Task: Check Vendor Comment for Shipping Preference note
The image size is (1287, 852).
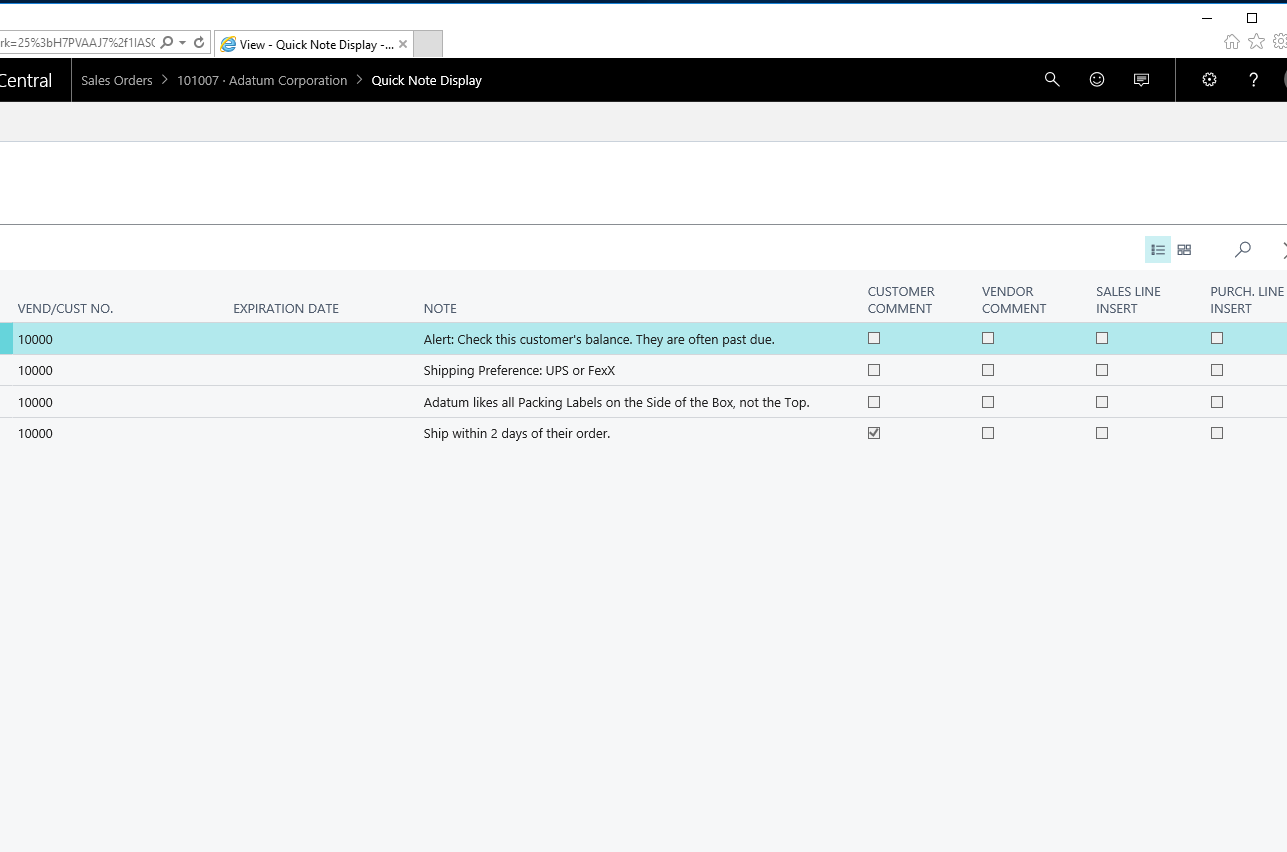Action: [988, 370]
